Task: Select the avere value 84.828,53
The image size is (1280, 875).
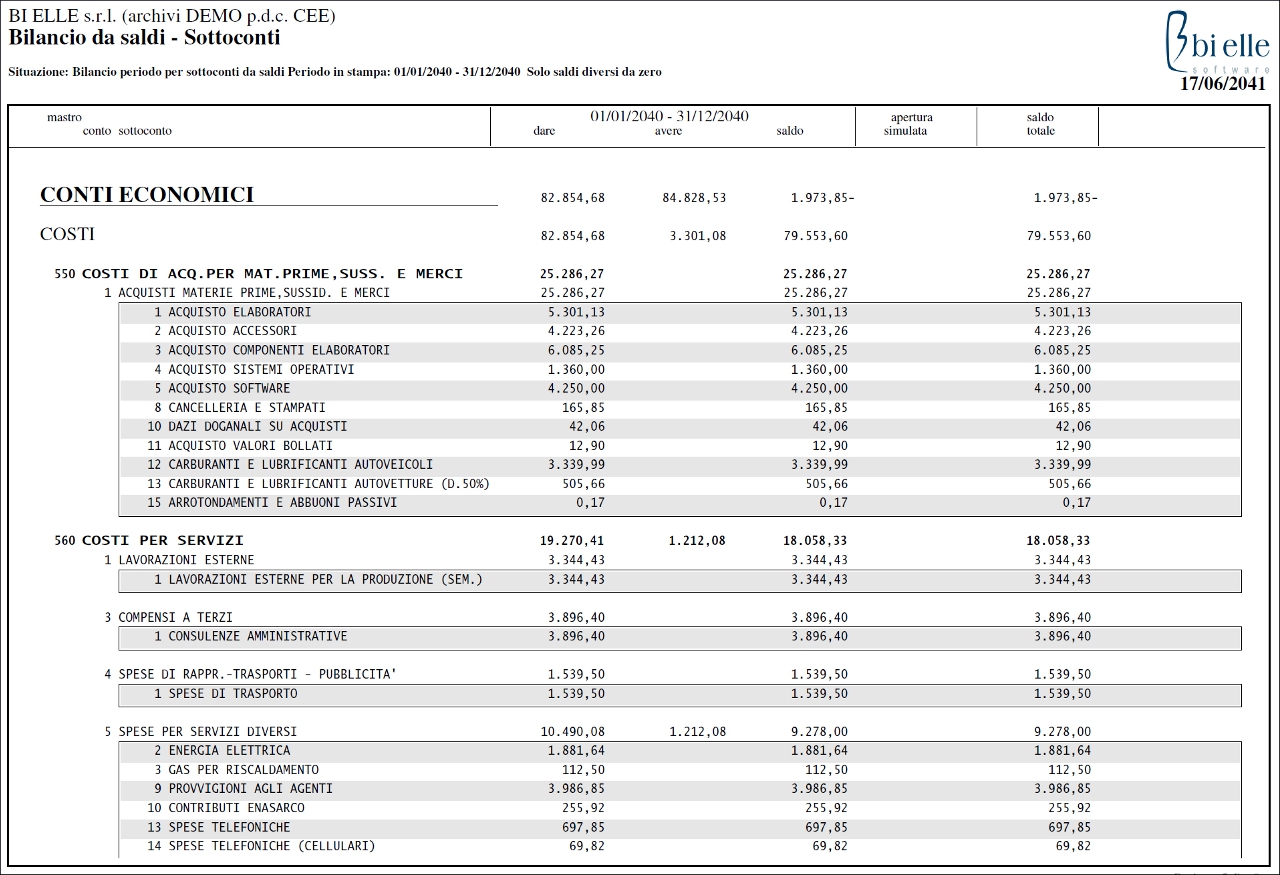Action: tap(694, 198)
